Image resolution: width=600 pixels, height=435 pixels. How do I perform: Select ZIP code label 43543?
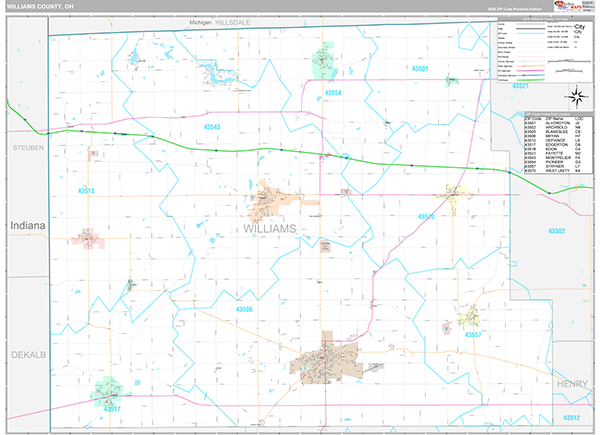tap(212, 127)
